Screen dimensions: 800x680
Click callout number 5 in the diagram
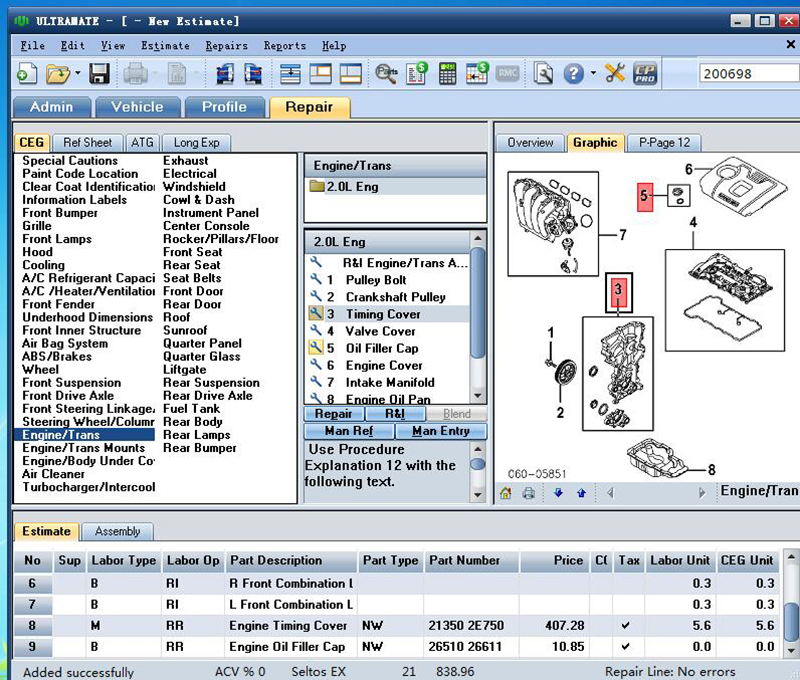click(x=645, y=196)
